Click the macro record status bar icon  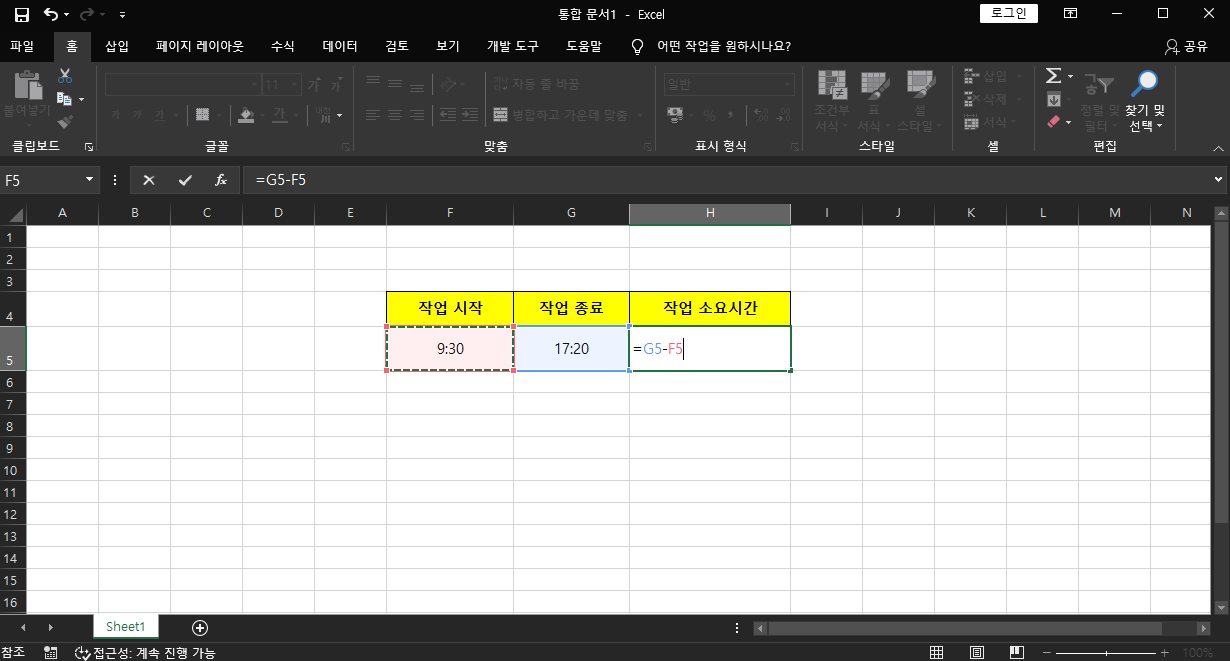point(50,653)
